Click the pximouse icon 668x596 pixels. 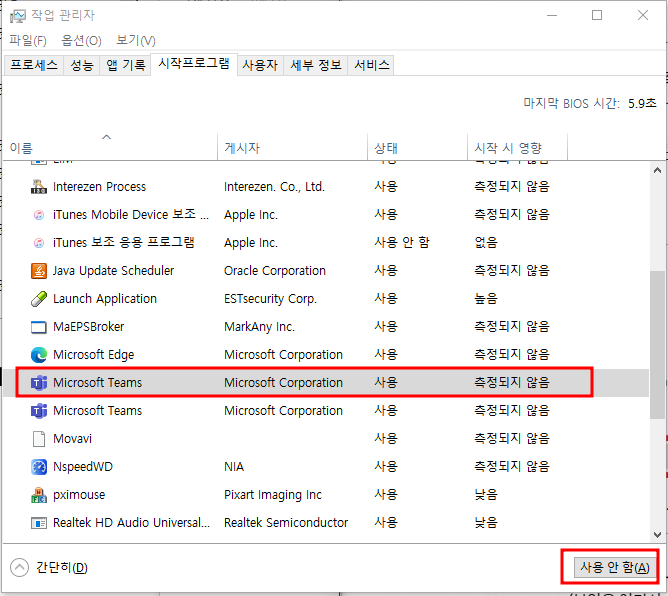click(x=39, y=495)
